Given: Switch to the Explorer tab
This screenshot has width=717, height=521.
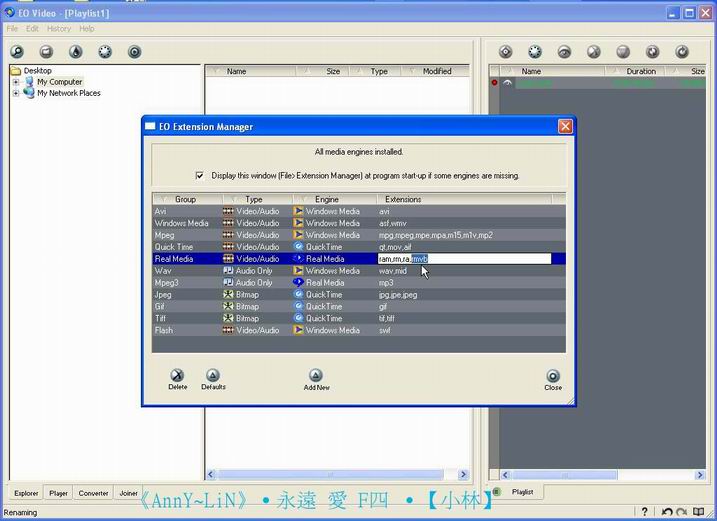Looking at the screenshot, I should [x=26, y=493].
